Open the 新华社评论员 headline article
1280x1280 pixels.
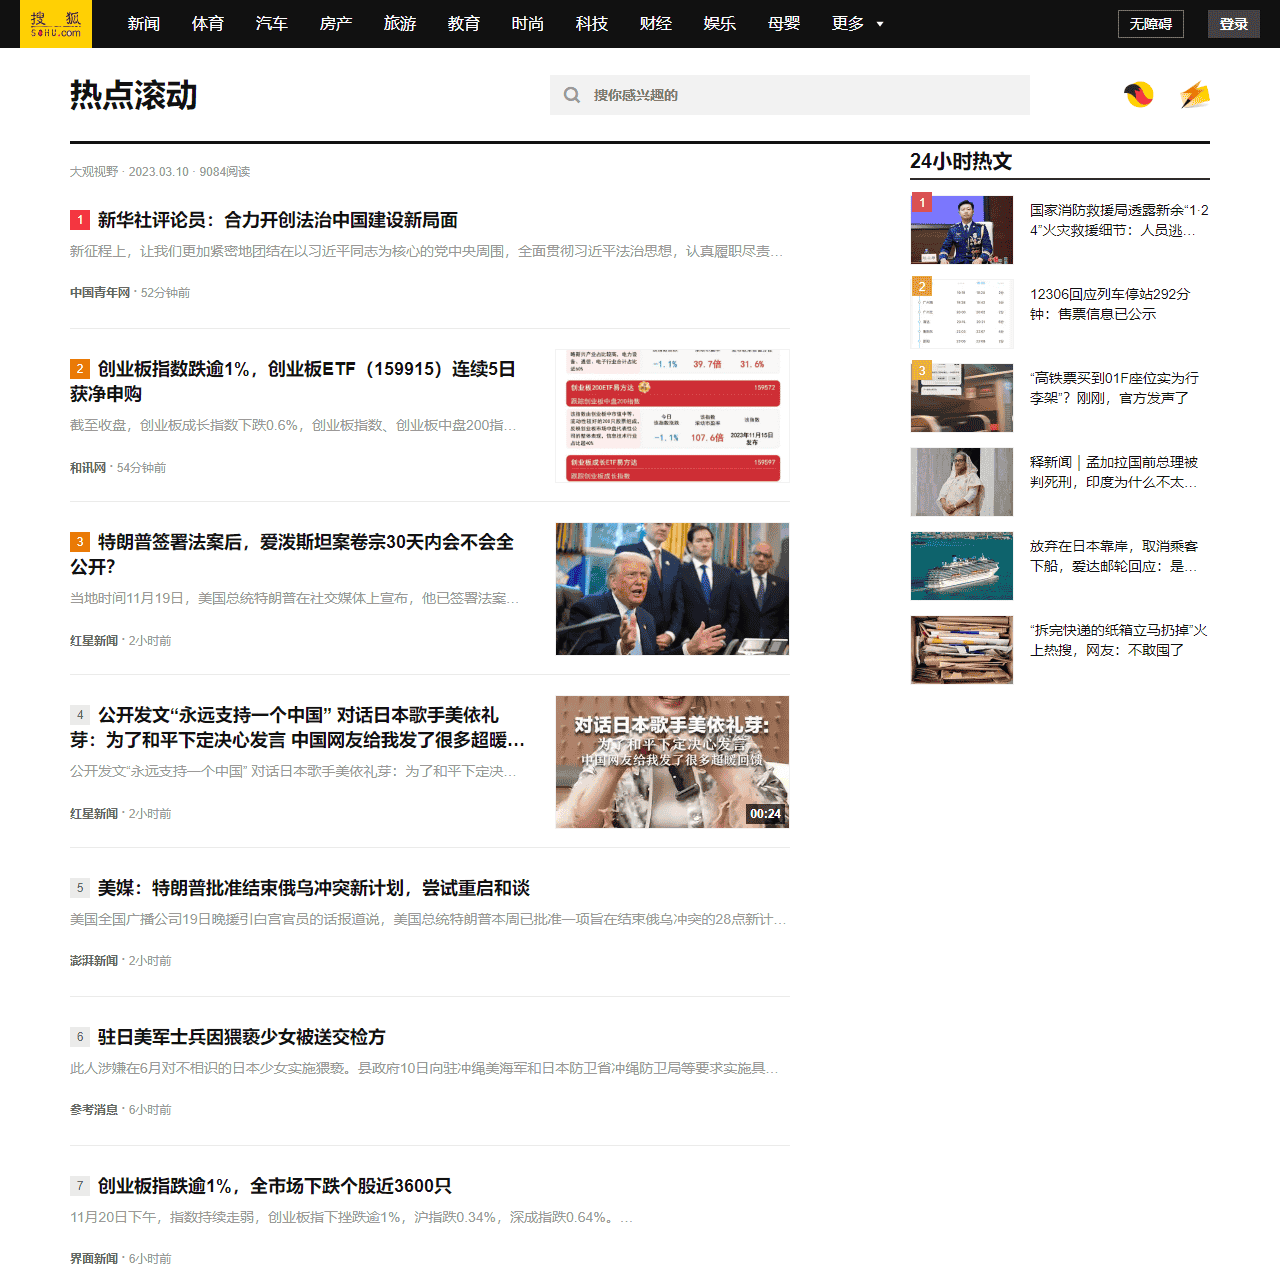tap(276, 220)
